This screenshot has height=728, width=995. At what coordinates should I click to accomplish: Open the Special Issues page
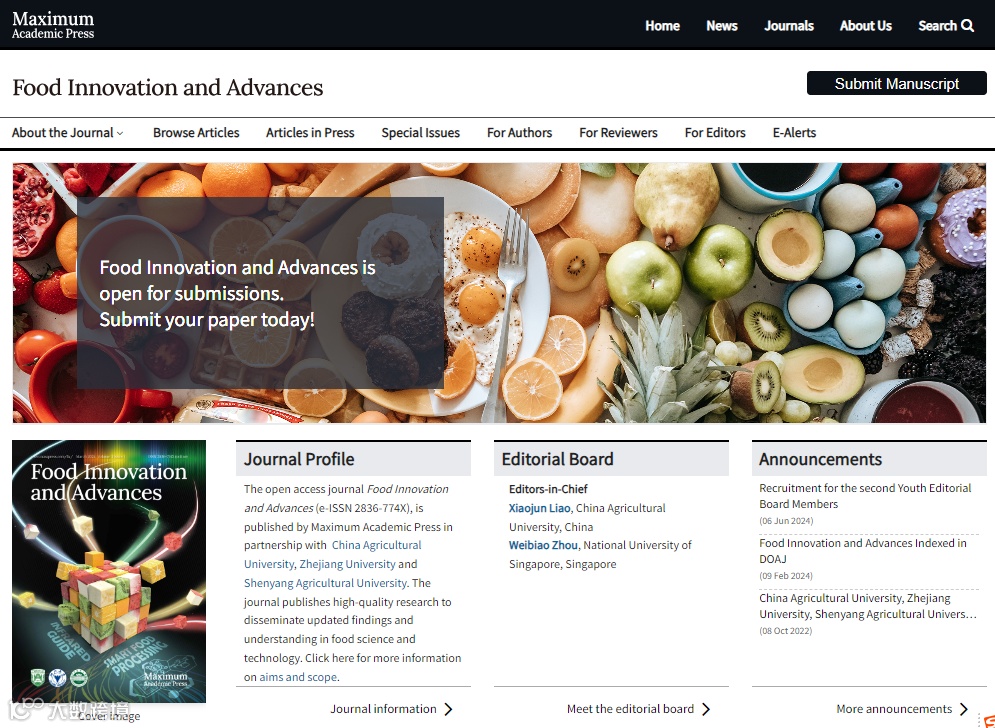[x=420, y=133]
